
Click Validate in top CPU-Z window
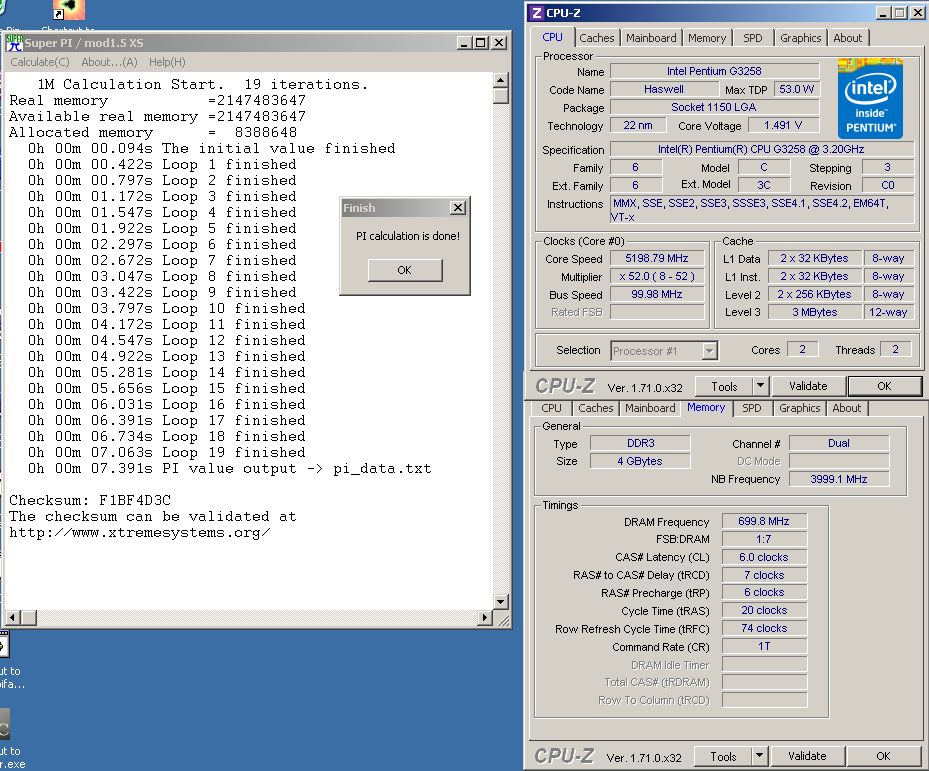(808, 386)
